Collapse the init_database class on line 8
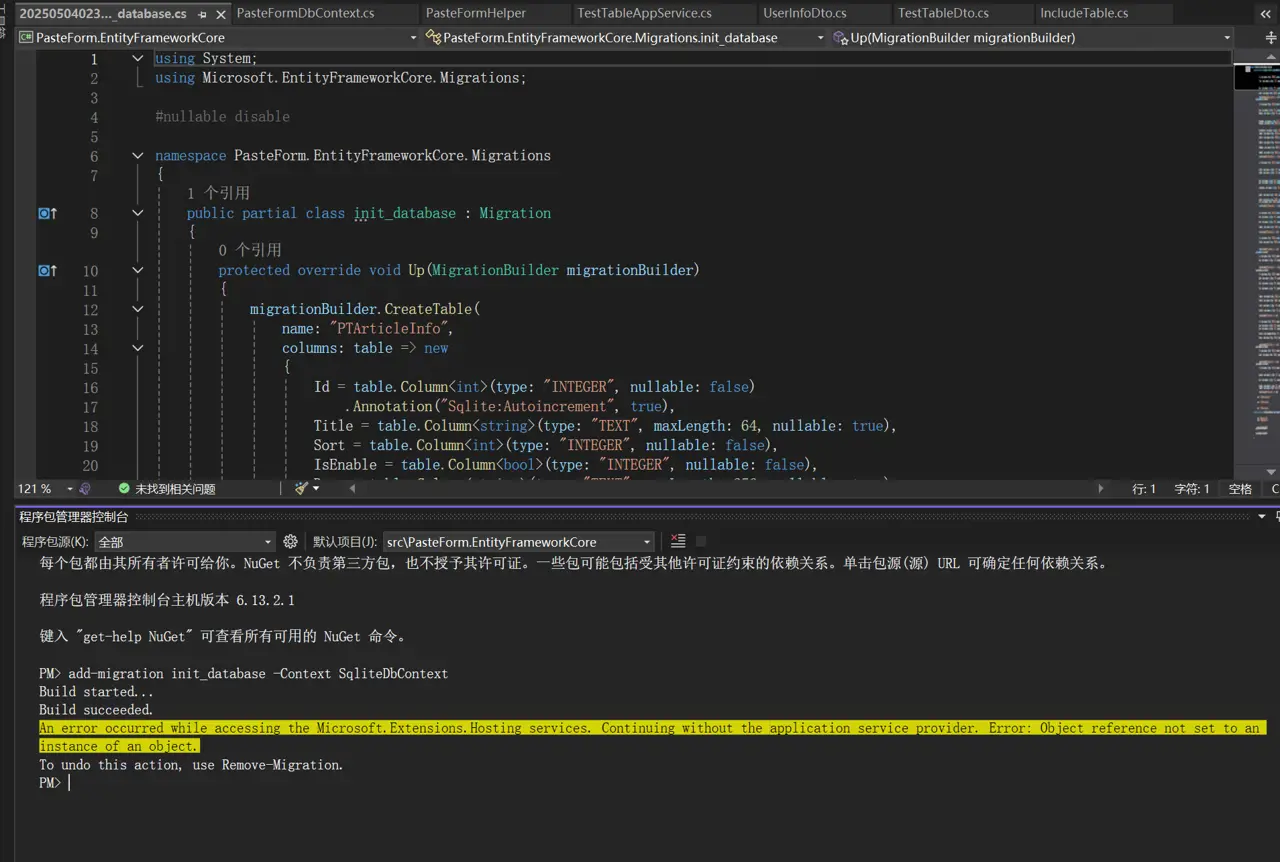1280x862 pixels. (x=138, y=213)
